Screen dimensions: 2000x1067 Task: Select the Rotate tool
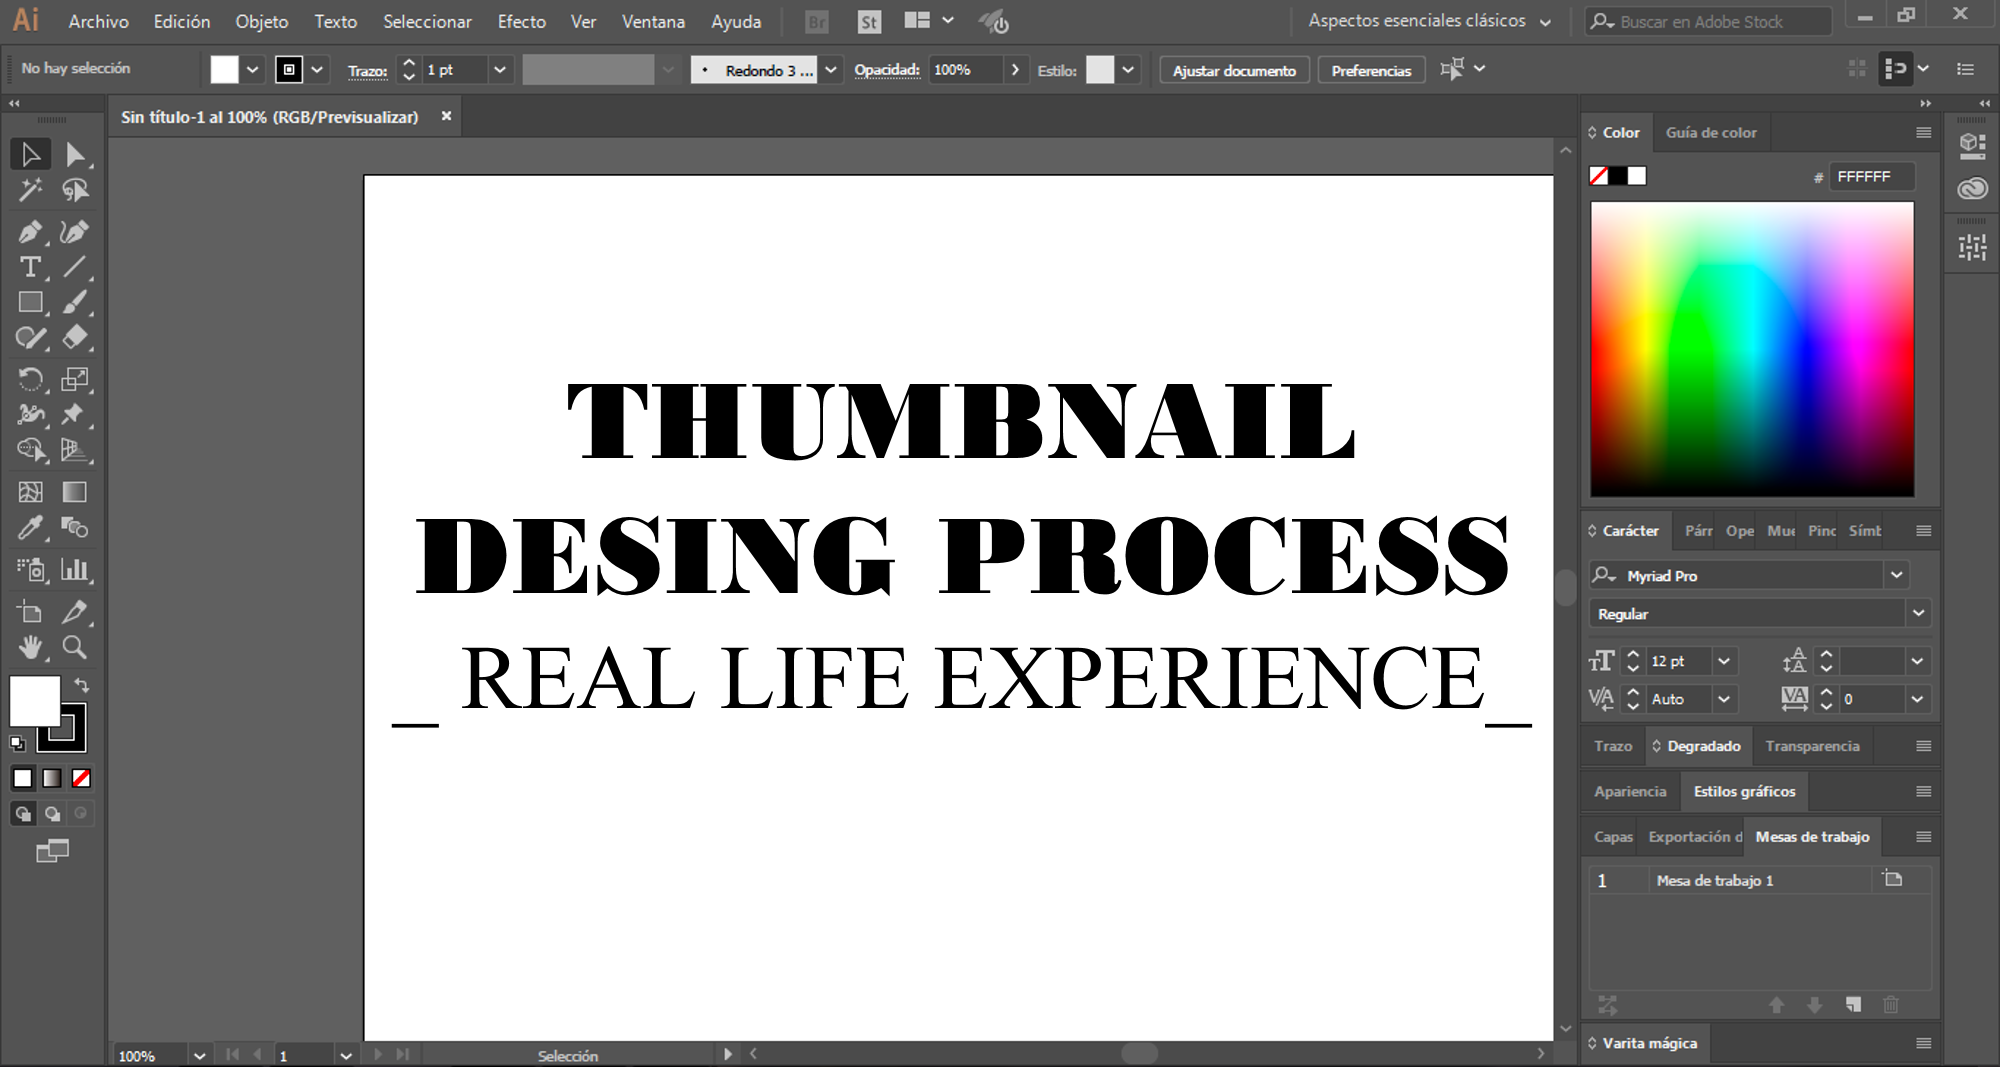(x=30, y=379)
